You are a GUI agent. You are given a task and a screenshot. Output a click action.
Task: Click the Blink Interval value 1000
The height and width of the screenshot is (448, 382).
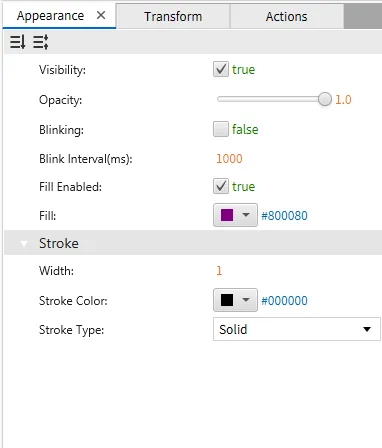229,159
